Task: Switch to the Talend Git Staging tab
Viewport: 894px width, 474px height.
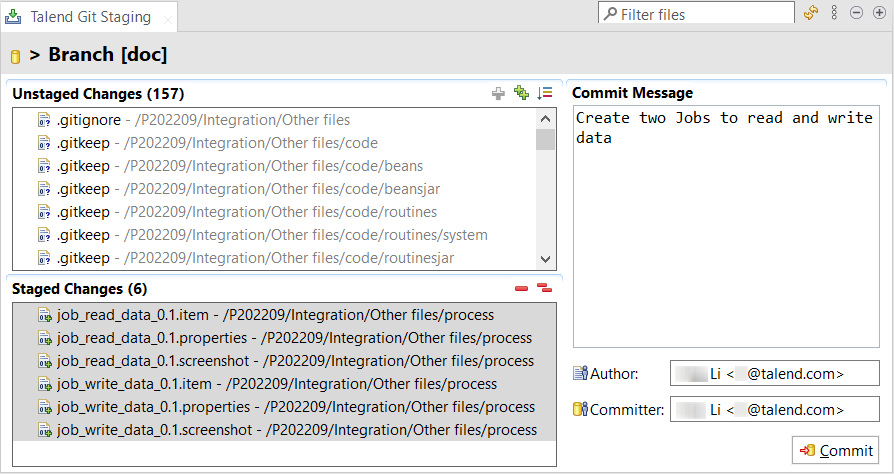Action: pyautogui.click(x=89, y=17)
